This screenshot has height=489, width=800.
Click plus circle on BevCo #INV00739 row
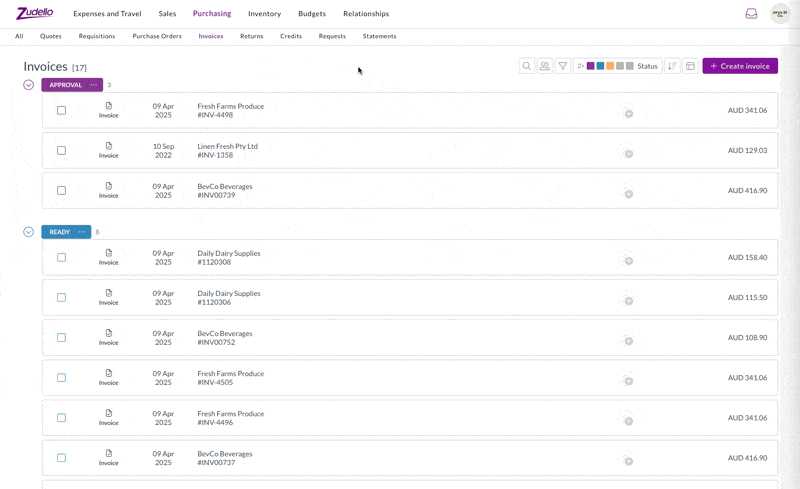tap(629, 194)
